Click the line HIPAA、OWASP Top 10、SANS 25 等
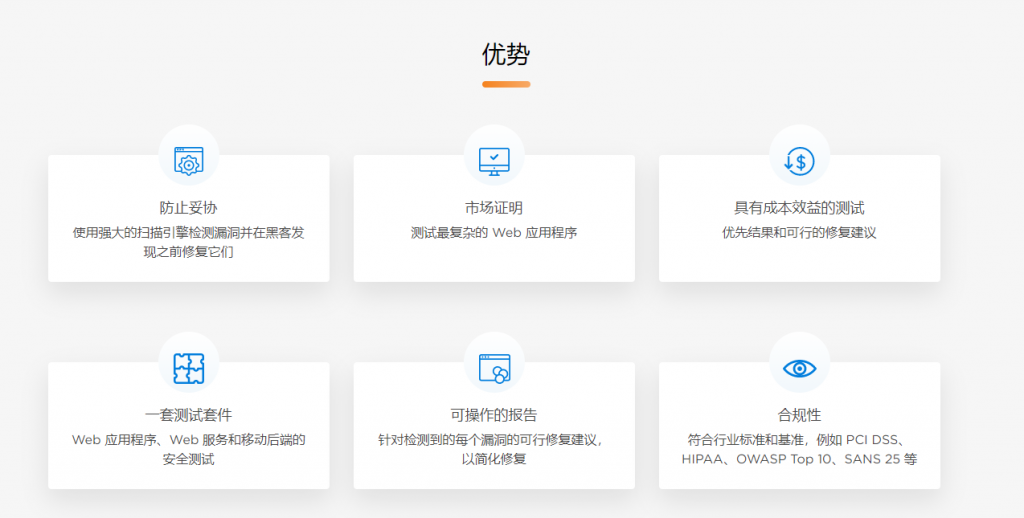 [799, 459]
